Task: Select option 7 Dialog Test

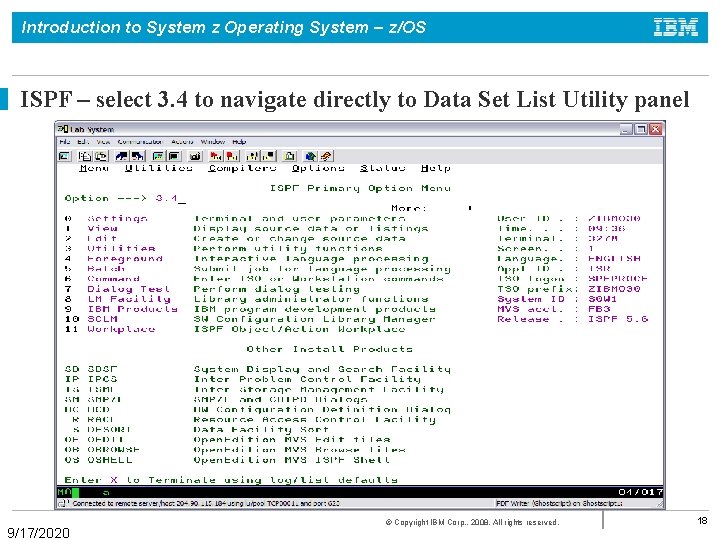Action: (129, 289)
